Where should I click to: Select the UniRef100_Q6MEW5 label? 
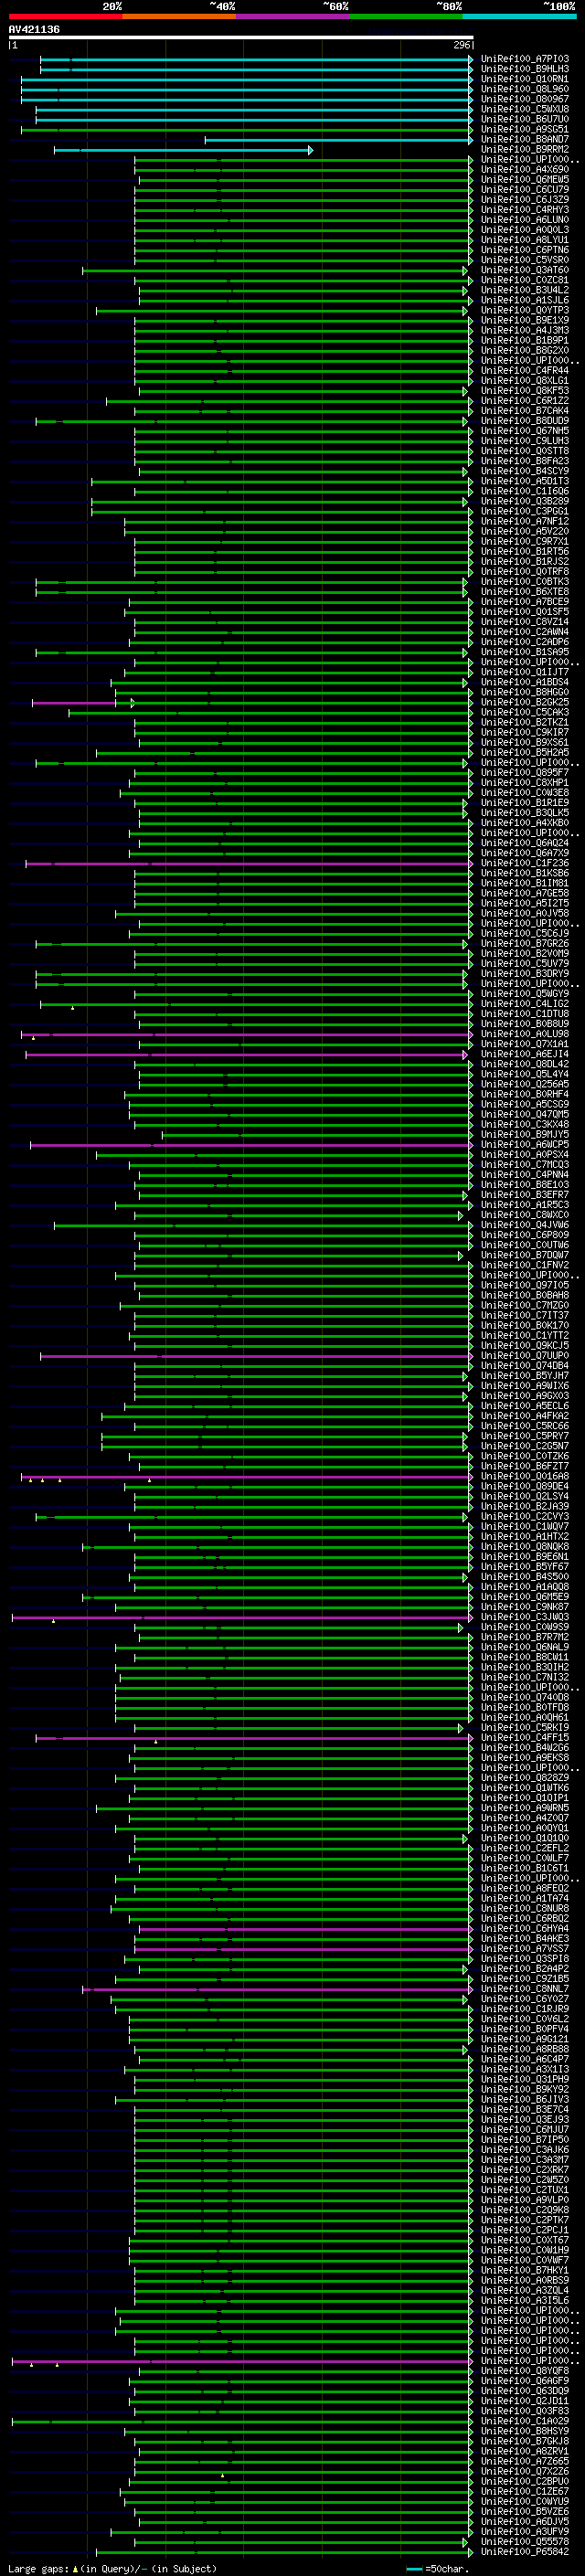tap(524, 180)
